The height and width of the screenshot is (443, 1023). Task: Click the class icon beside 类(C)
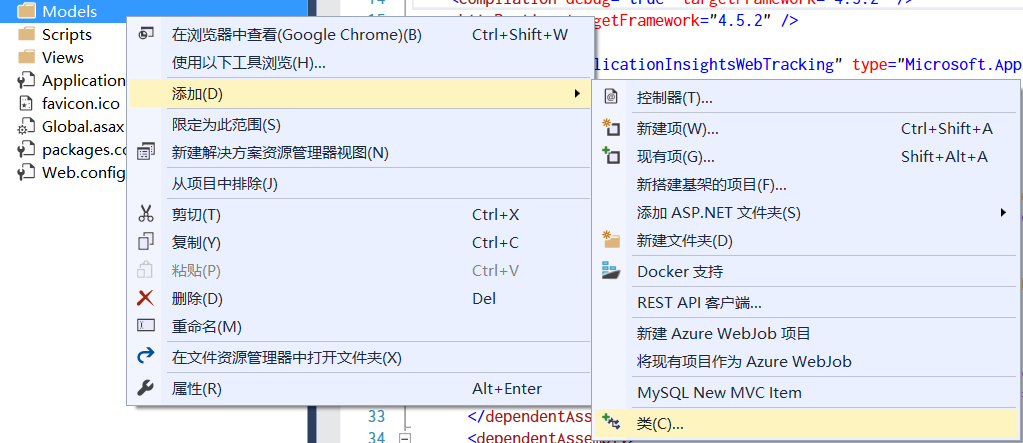pos(611,423)
